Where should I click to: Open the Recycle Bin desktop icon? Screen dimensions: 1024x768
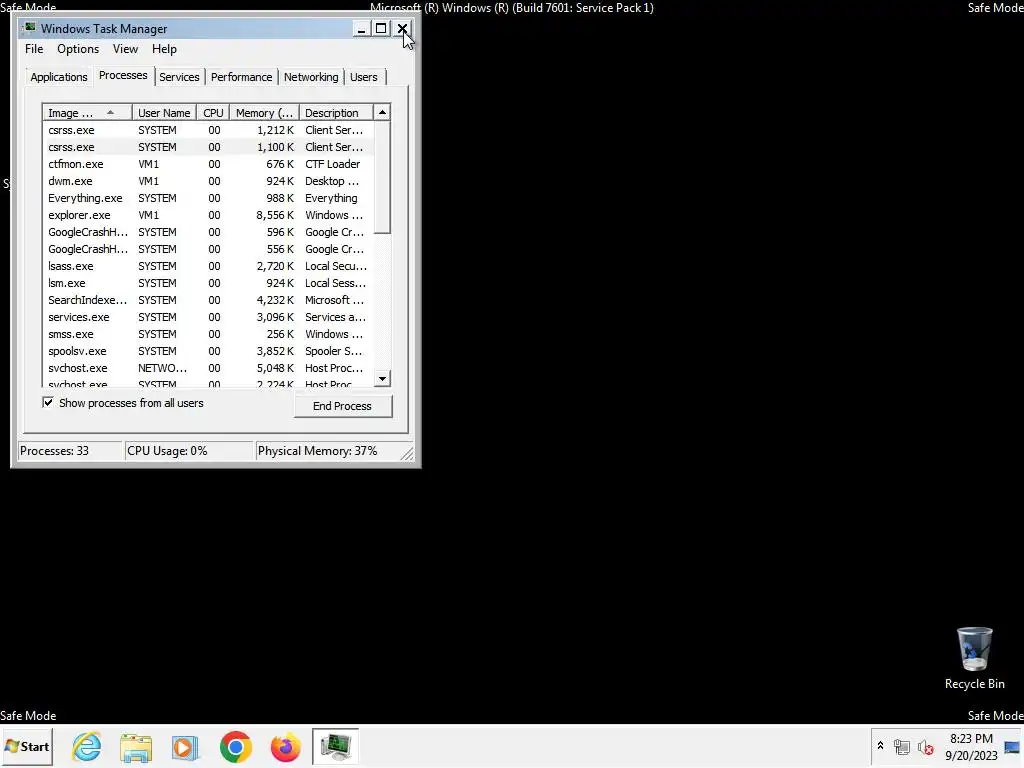click(974, 658)
